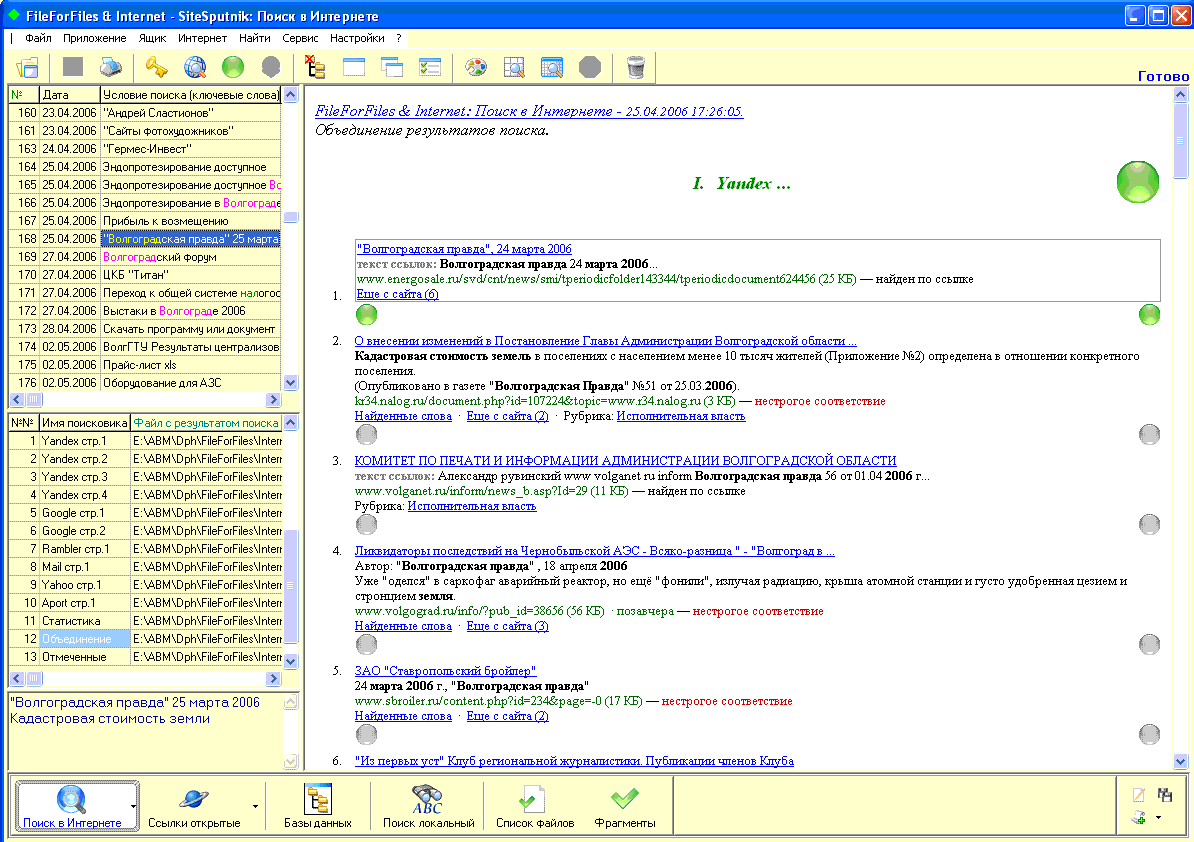Open the color palette icon

click(476, 67)
